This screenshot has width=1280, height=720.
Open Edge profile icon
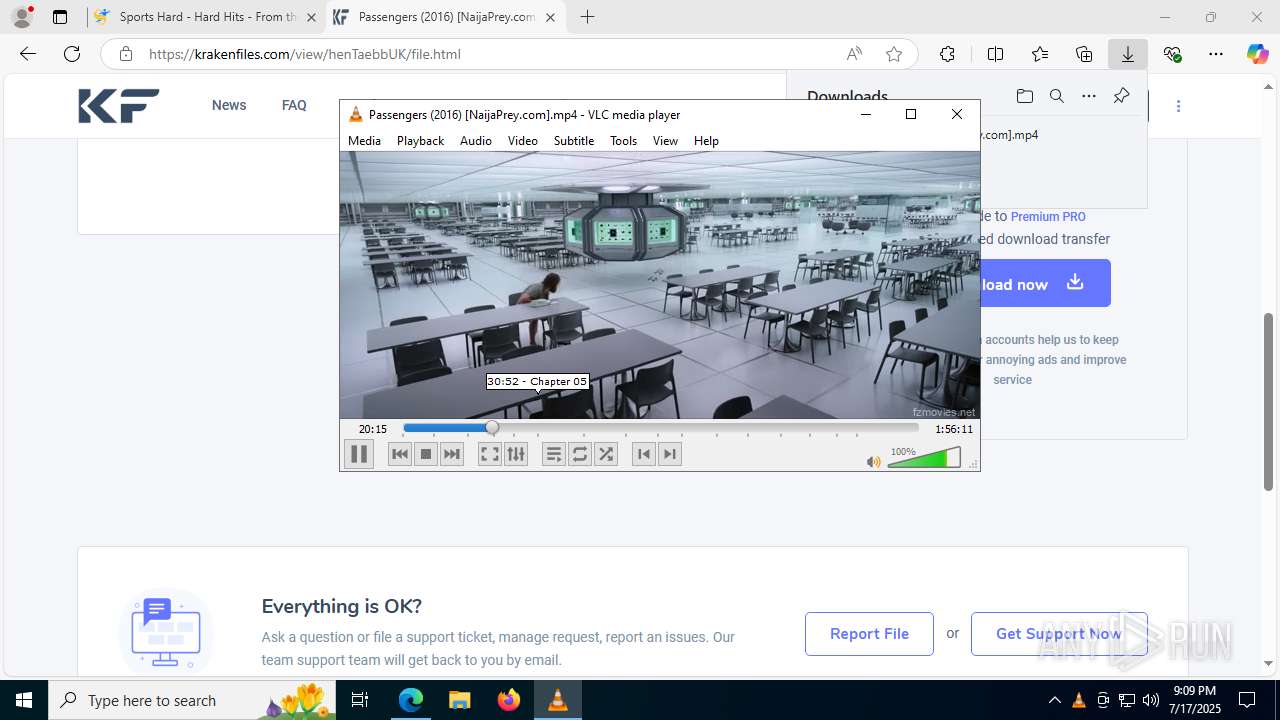click(22, 17)
